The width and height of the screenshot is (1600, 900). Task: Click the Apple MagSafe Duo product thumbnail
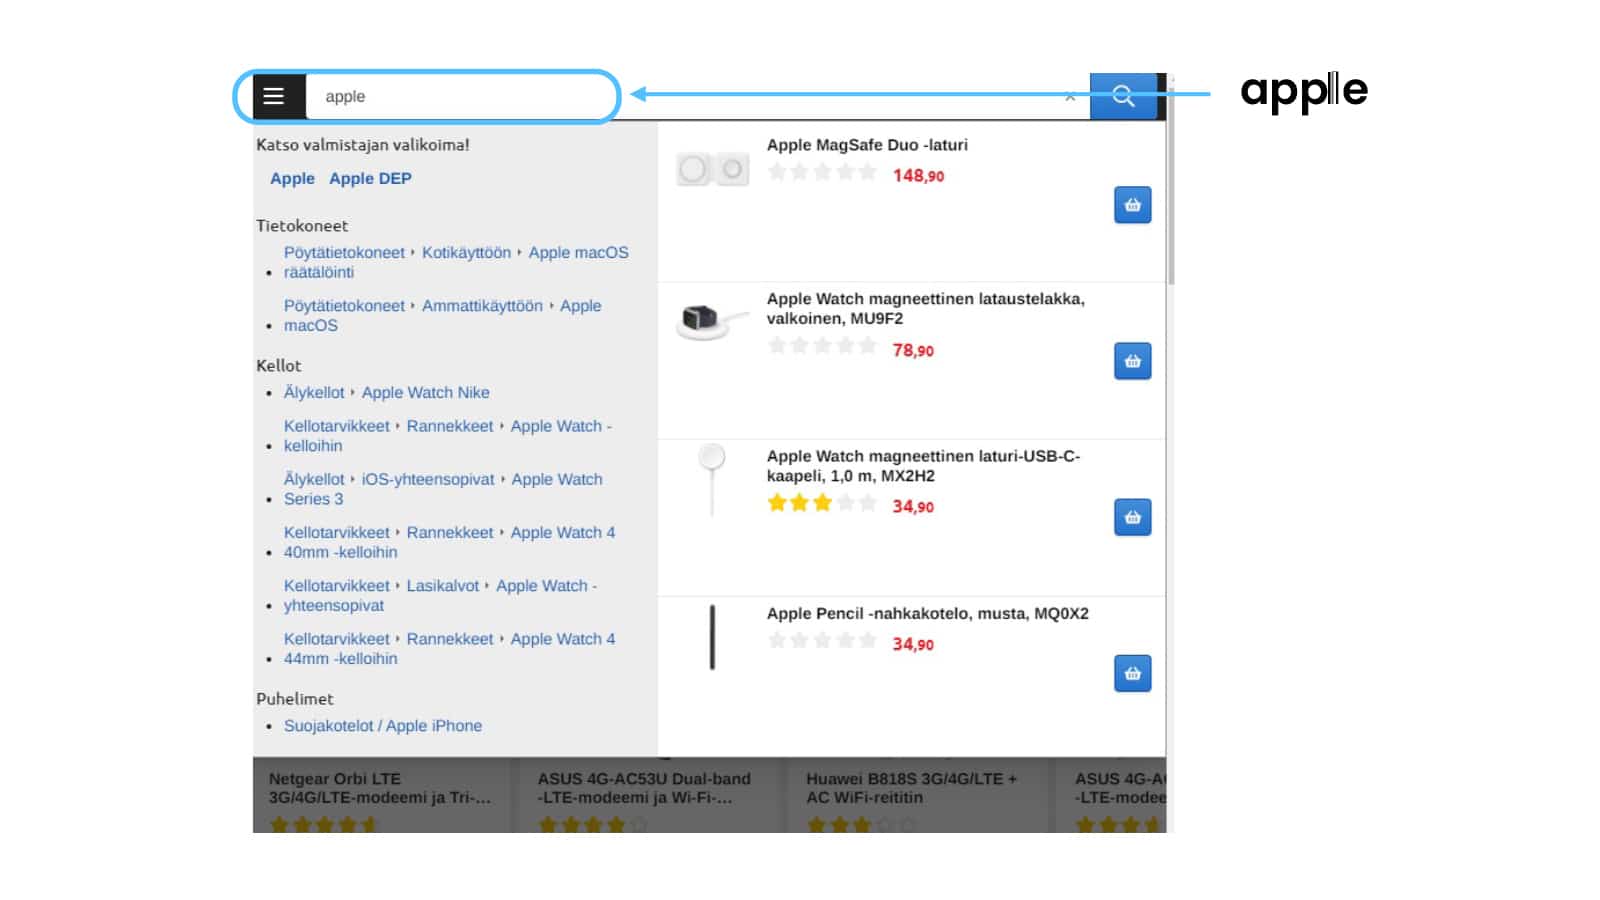tap(712, 168)
